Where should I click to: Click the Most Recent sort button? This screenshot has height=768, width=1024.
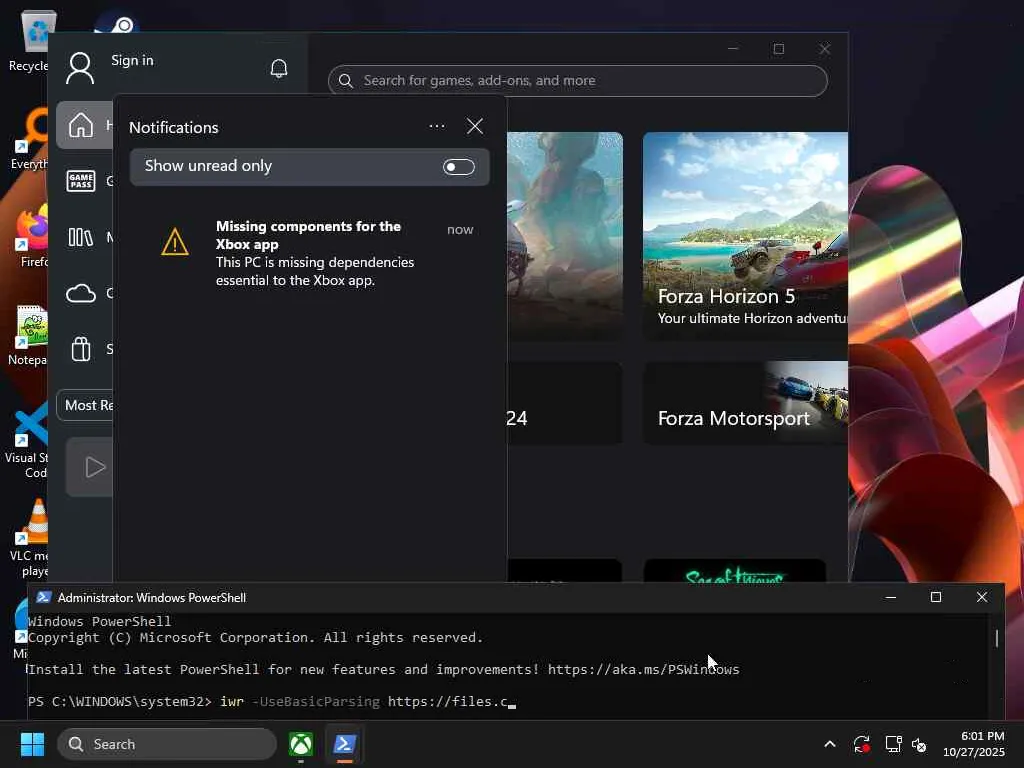(x=85, y=406)
